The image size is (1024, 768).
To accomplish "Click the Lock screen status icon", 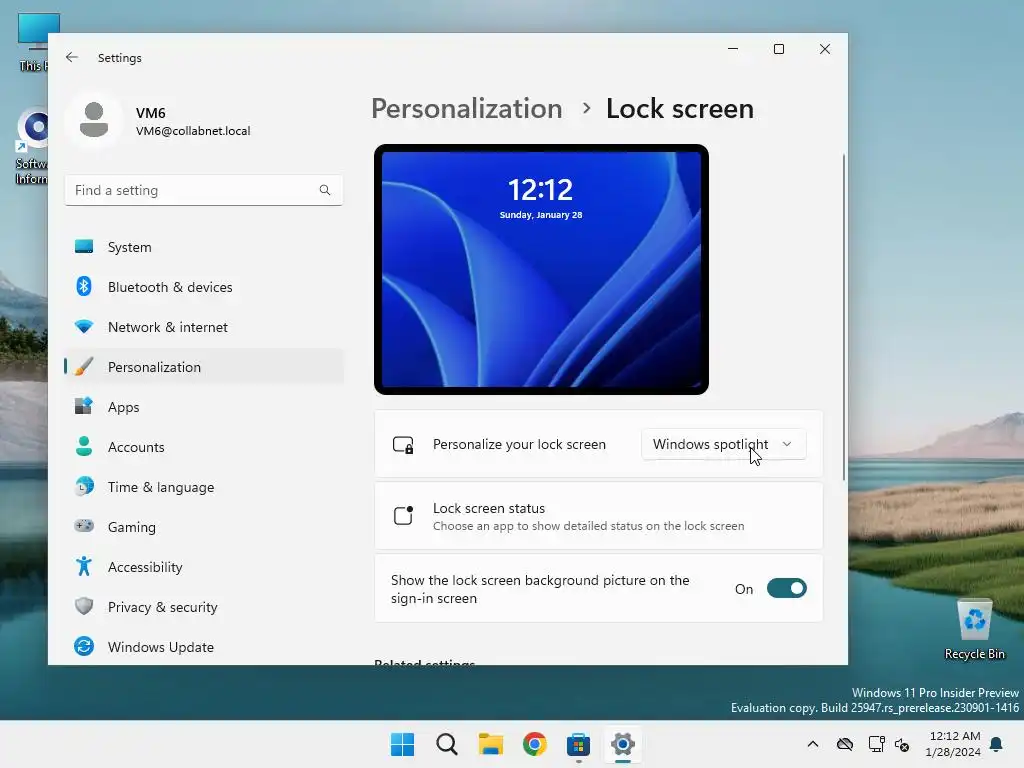I will 403,515.
